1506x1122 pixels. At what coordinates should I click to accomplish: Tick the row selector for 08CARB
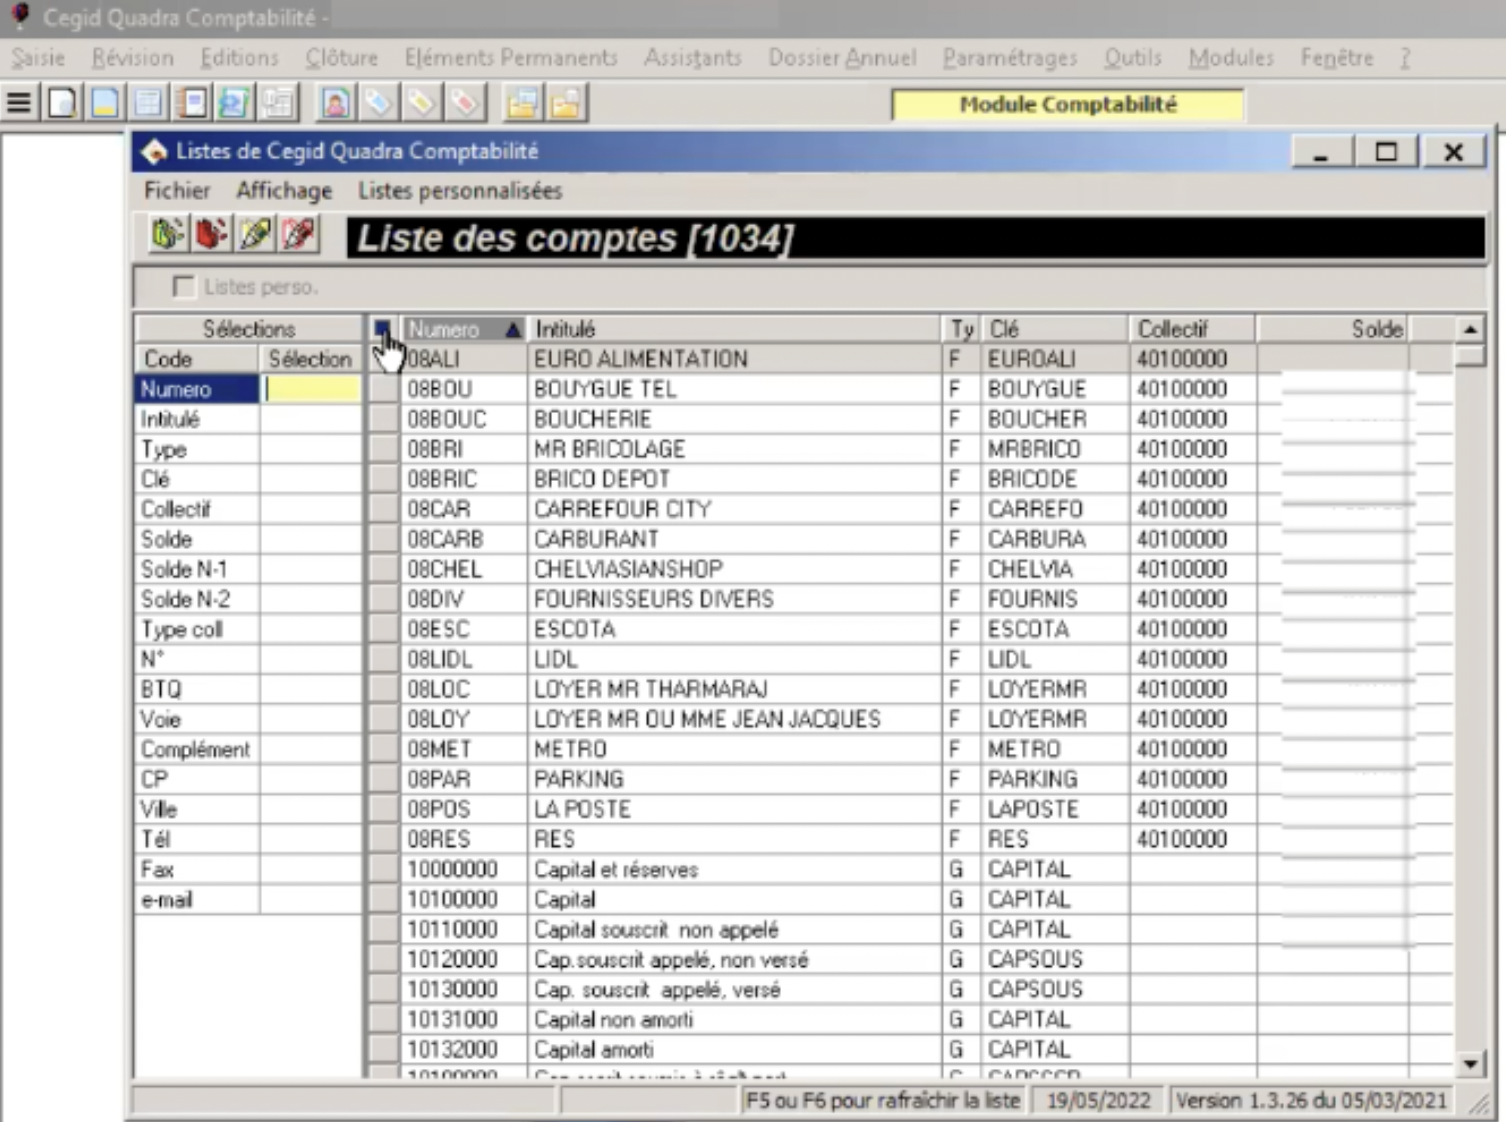(384, 539)
